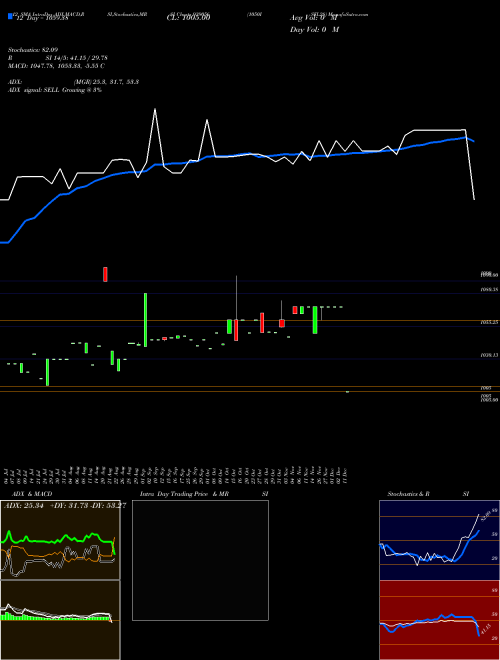Screen dimensions: 500x660
Task: Click the 1053.25 price axis label
Action: coord(489,322)
